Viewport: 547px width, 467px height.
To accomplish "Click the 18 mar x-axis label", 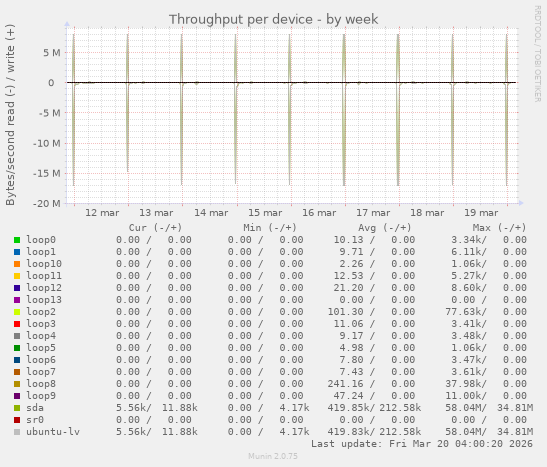I will pyautogui.click(x=427, y=213).
